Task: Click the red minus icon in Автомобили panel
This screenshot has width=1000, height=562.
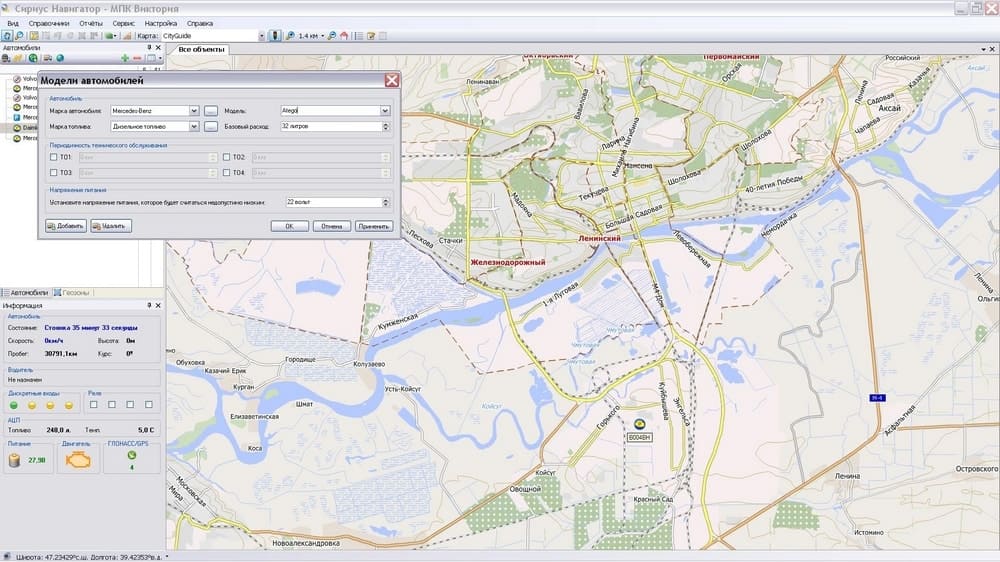Action: click(137, 58)
